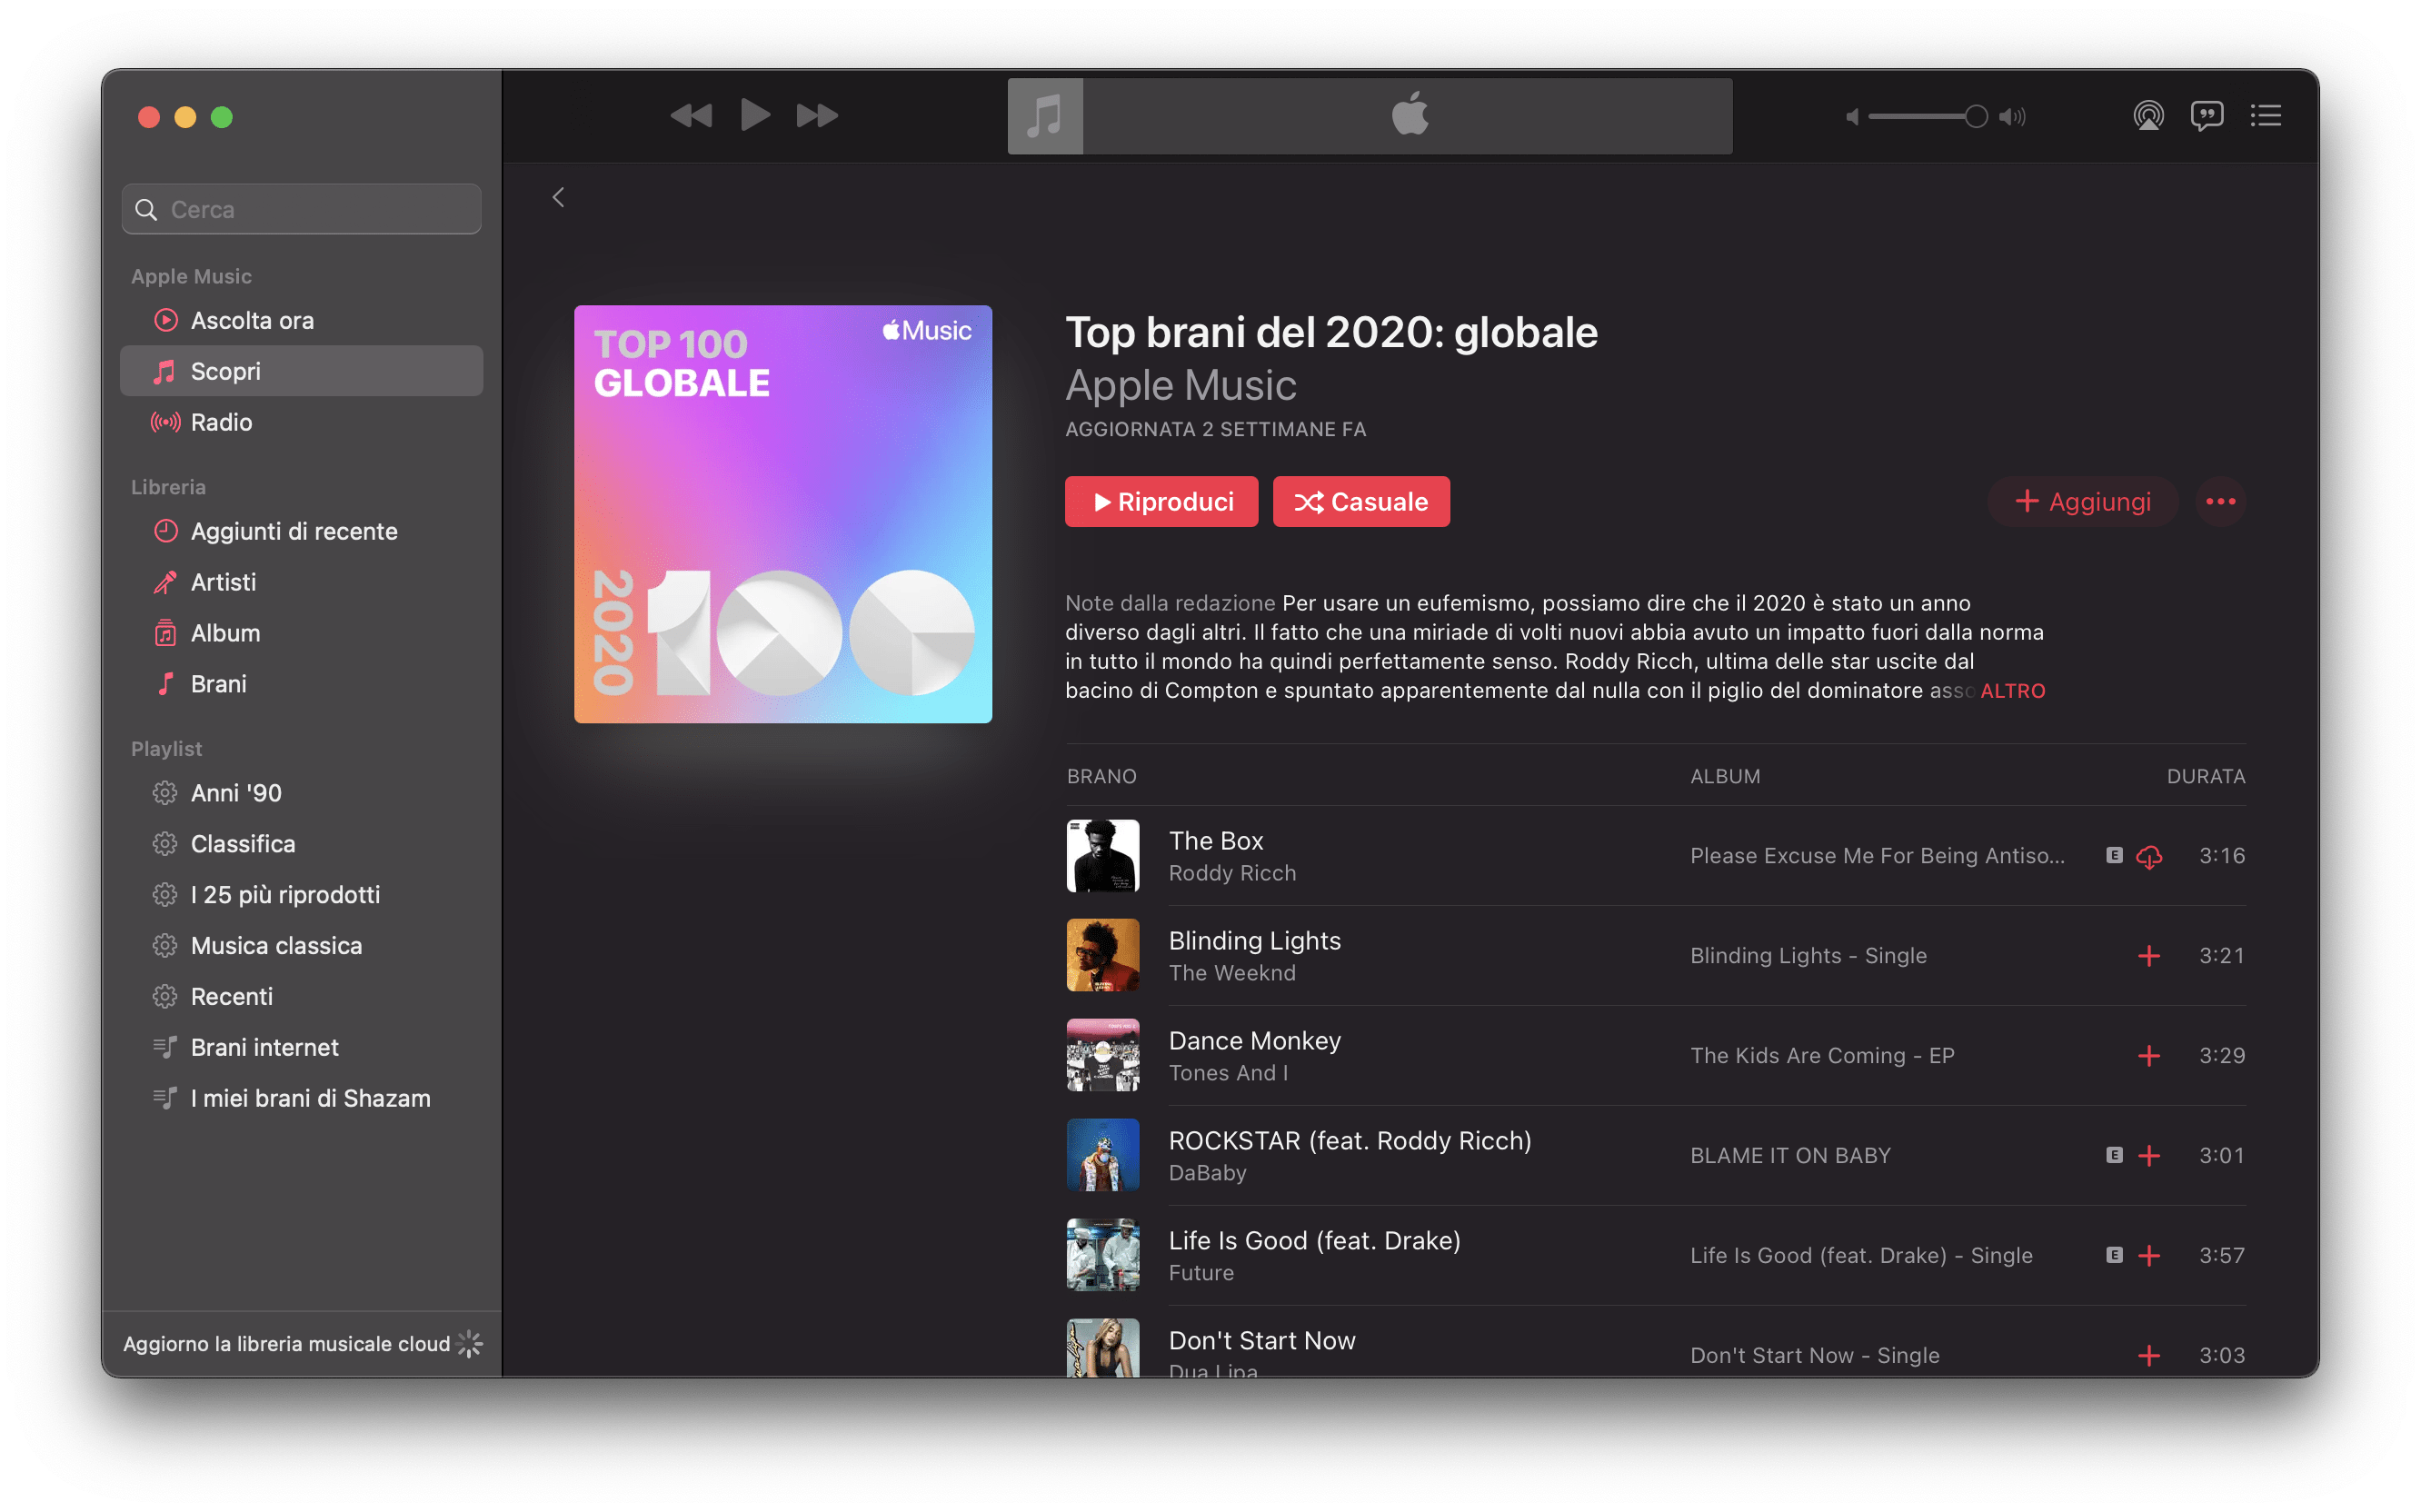The image size is (2421, 1512).
Task: Skip forward with fast-forward icon
Action: [x=817, y=116]
